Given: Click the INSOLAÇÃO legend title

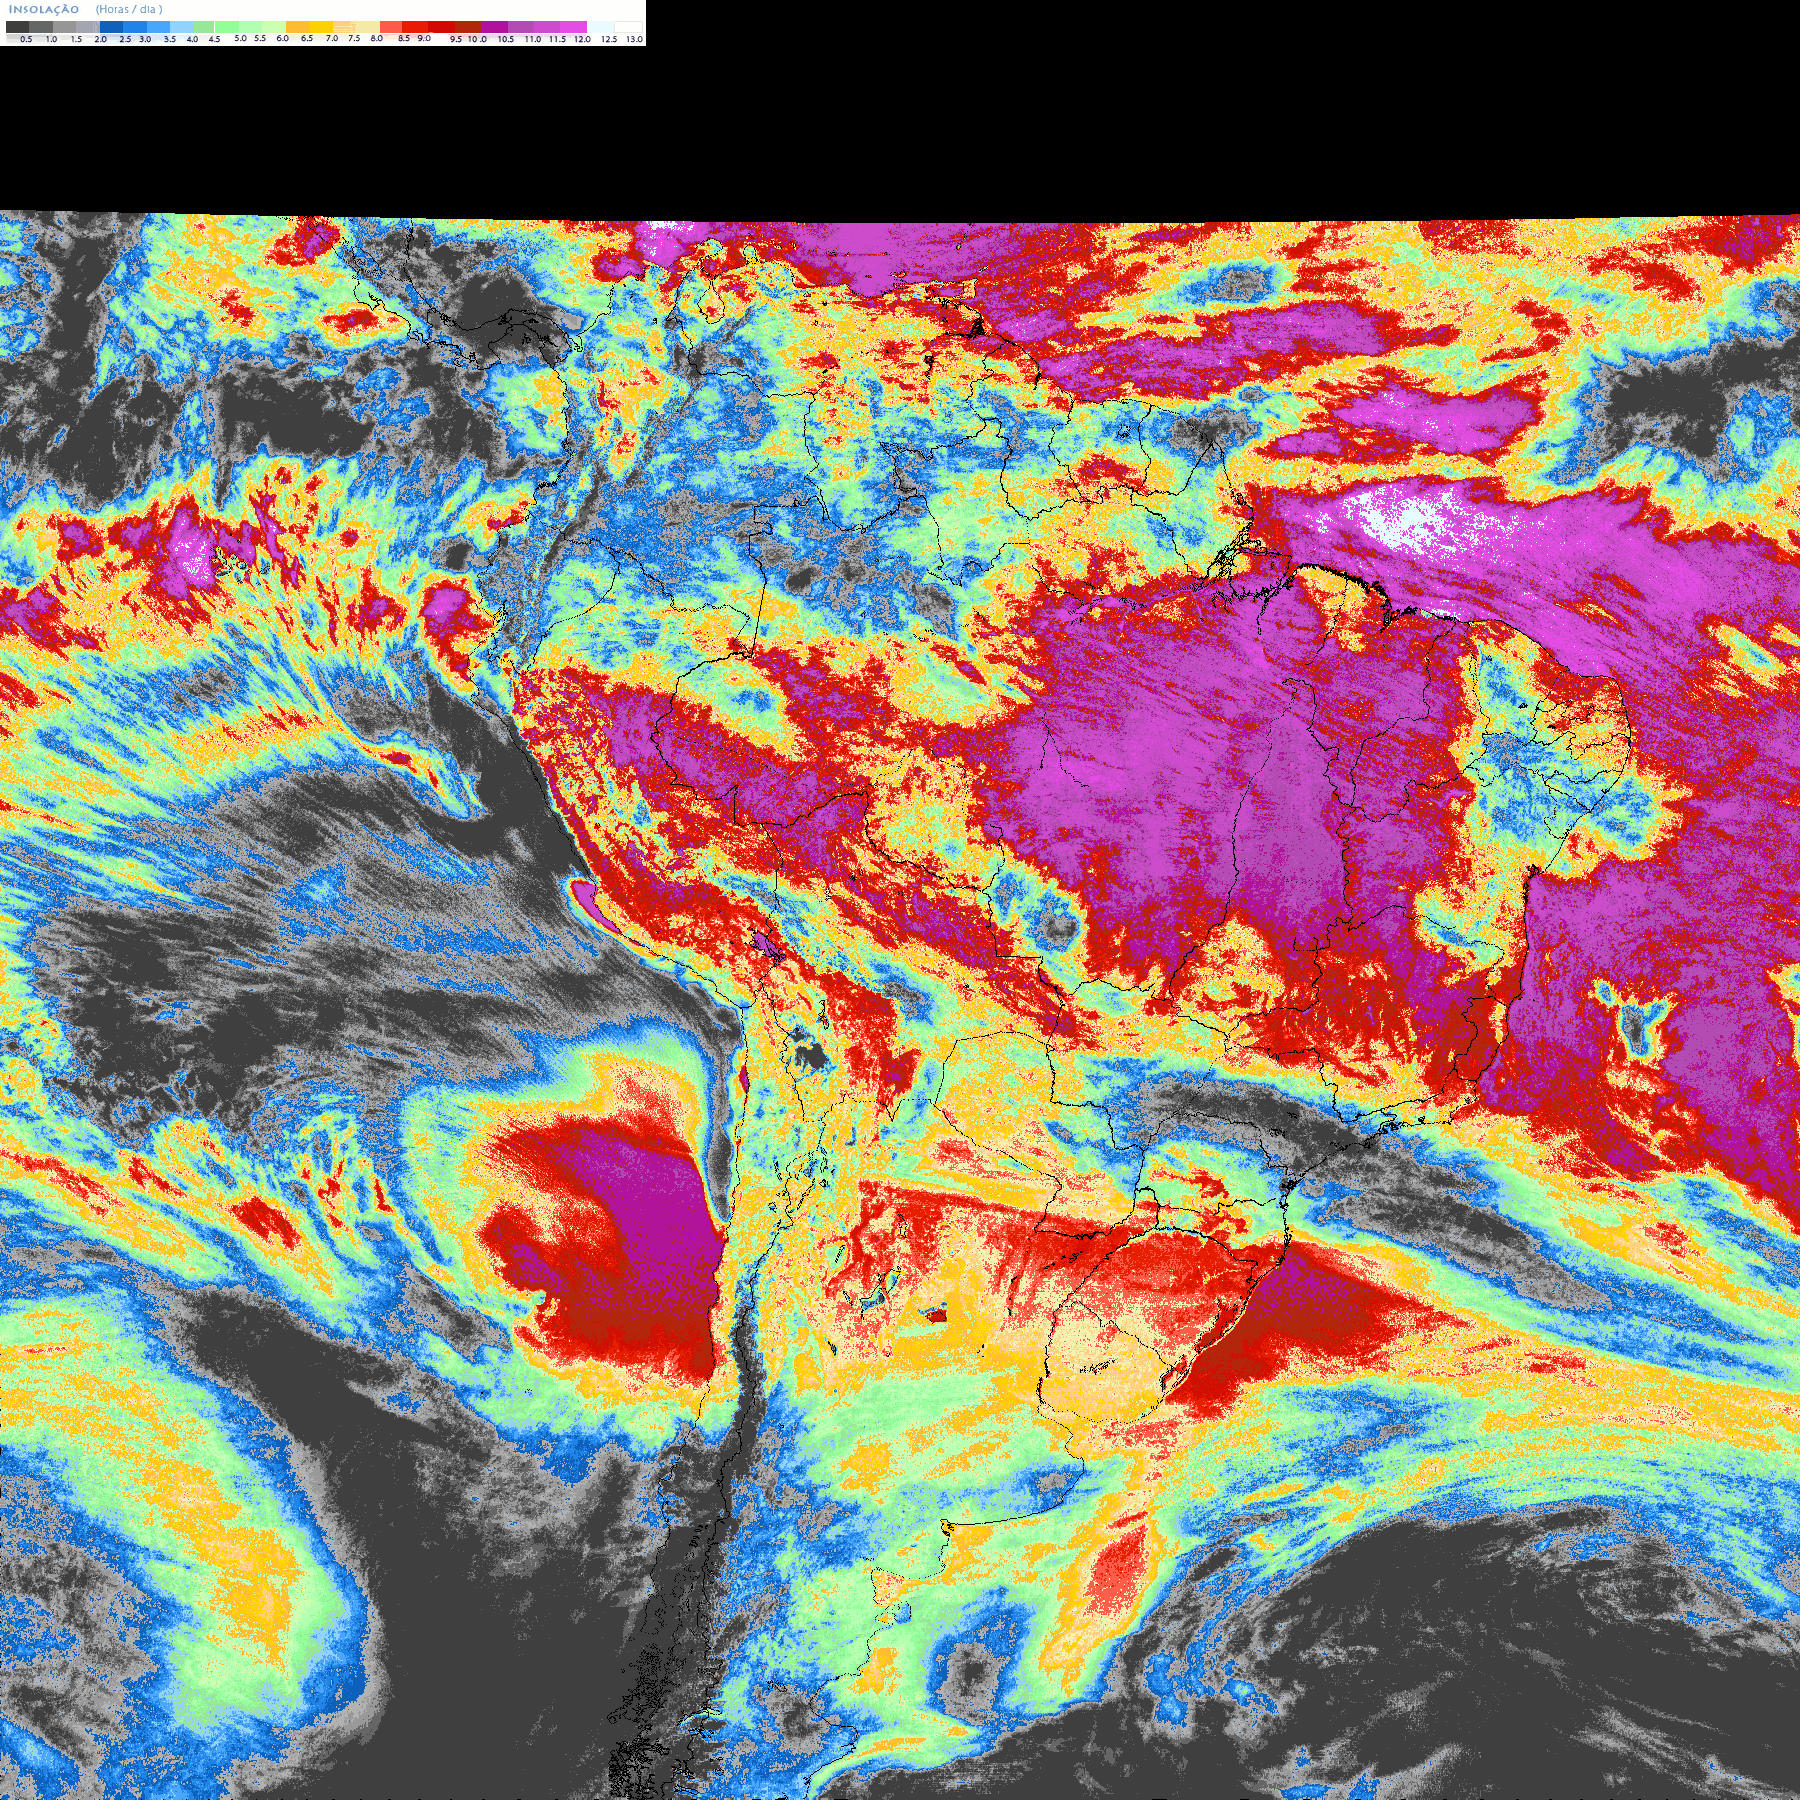Looking at the screenshot, I should [x=44, y=10].
